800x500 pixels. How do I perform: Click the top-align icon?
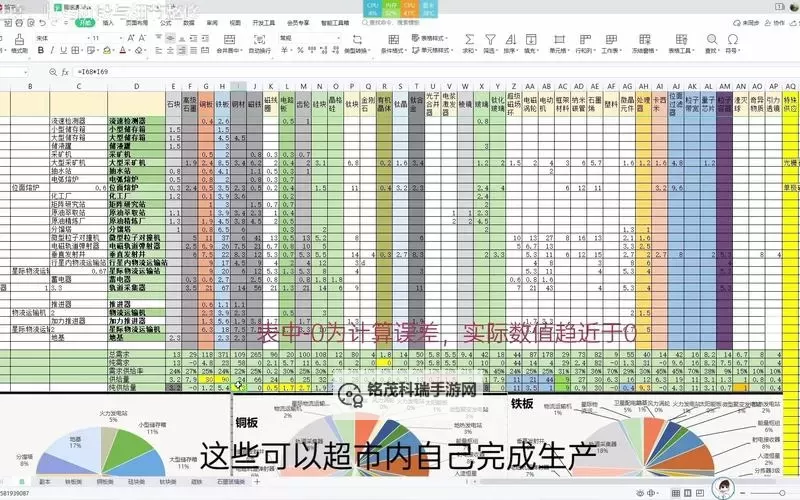159,38
